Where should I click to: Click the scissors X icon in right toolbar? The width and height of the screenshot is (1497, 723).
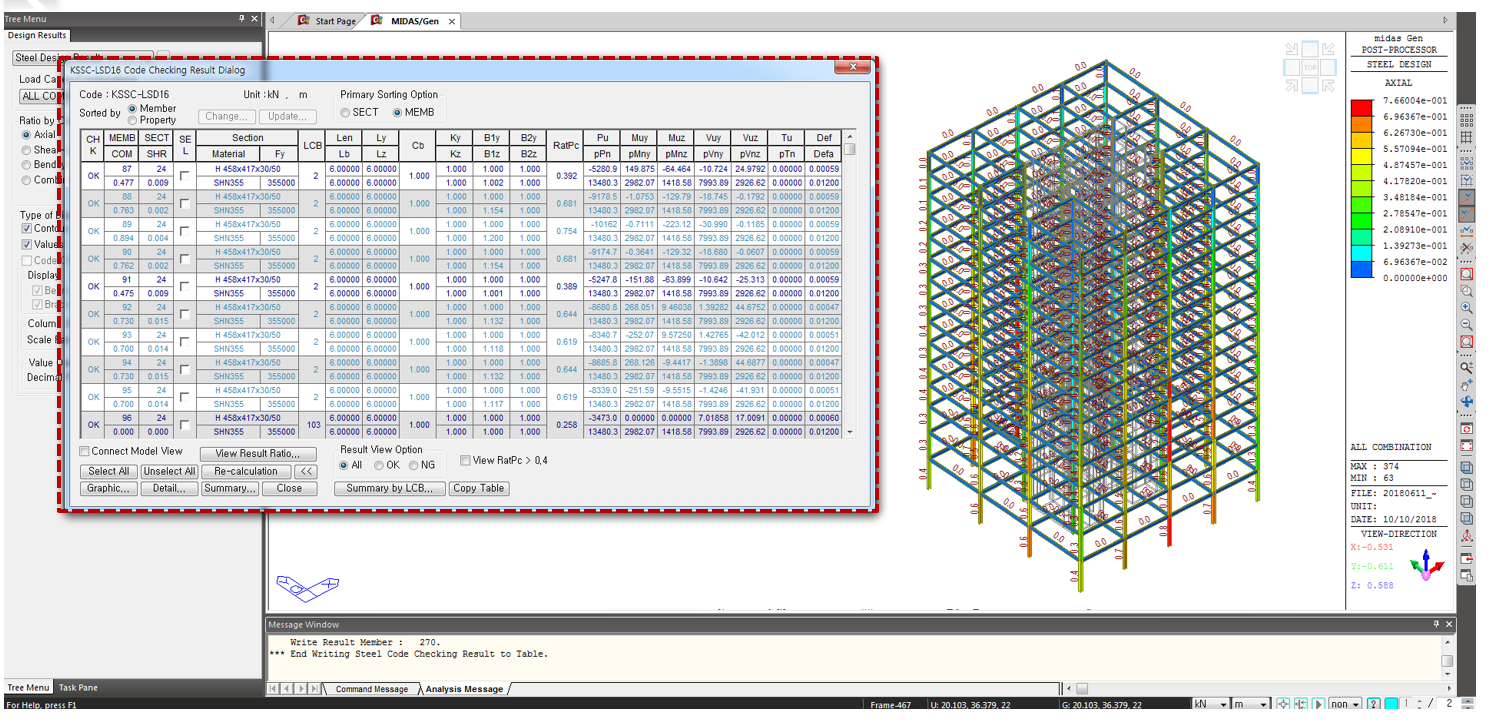point(1466,248)
